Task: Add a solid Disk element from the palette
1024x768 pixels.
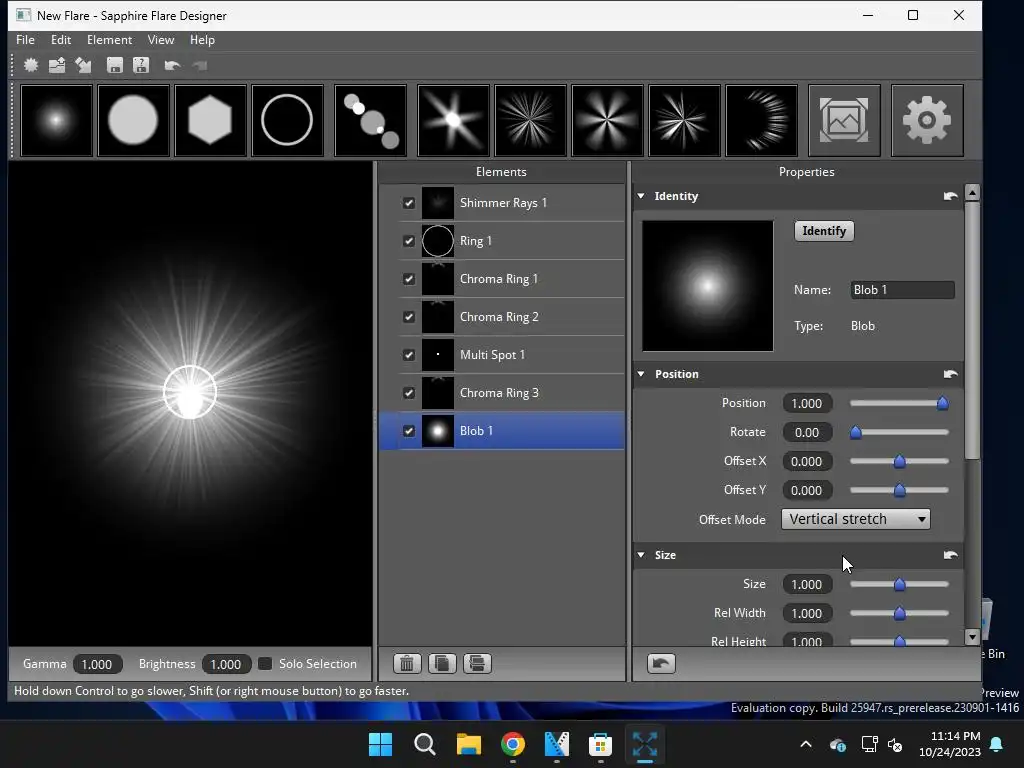Action: point(133,120)
